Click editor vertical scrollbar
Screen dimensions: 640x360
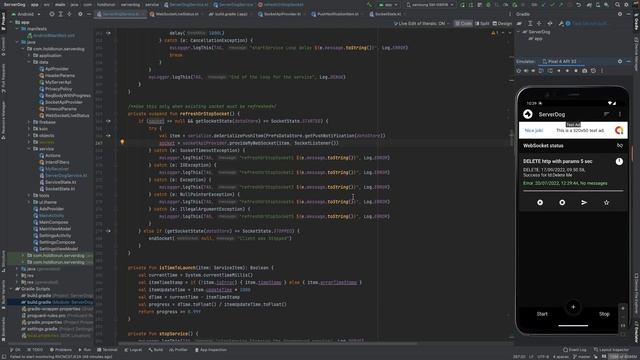tap(511, 138)
